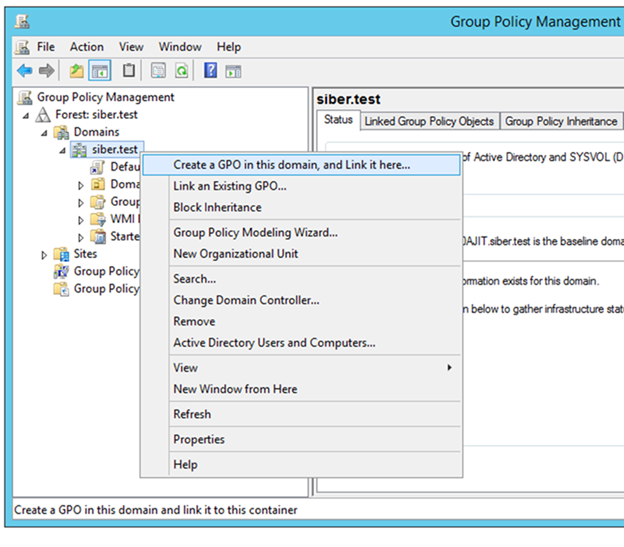This screenshot has height=547, width=624.
Task: Open the File menu
Action: [46, 47]
